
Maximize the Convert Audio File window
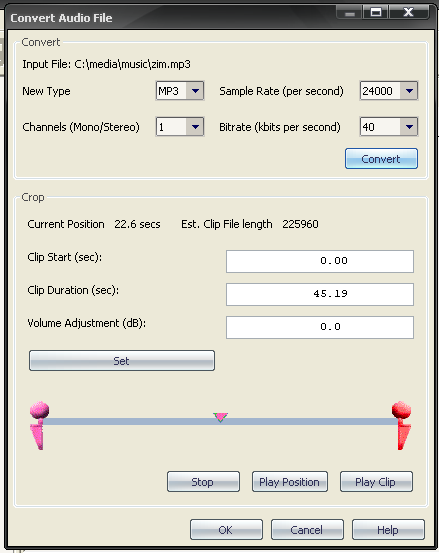tap(376, 13)
